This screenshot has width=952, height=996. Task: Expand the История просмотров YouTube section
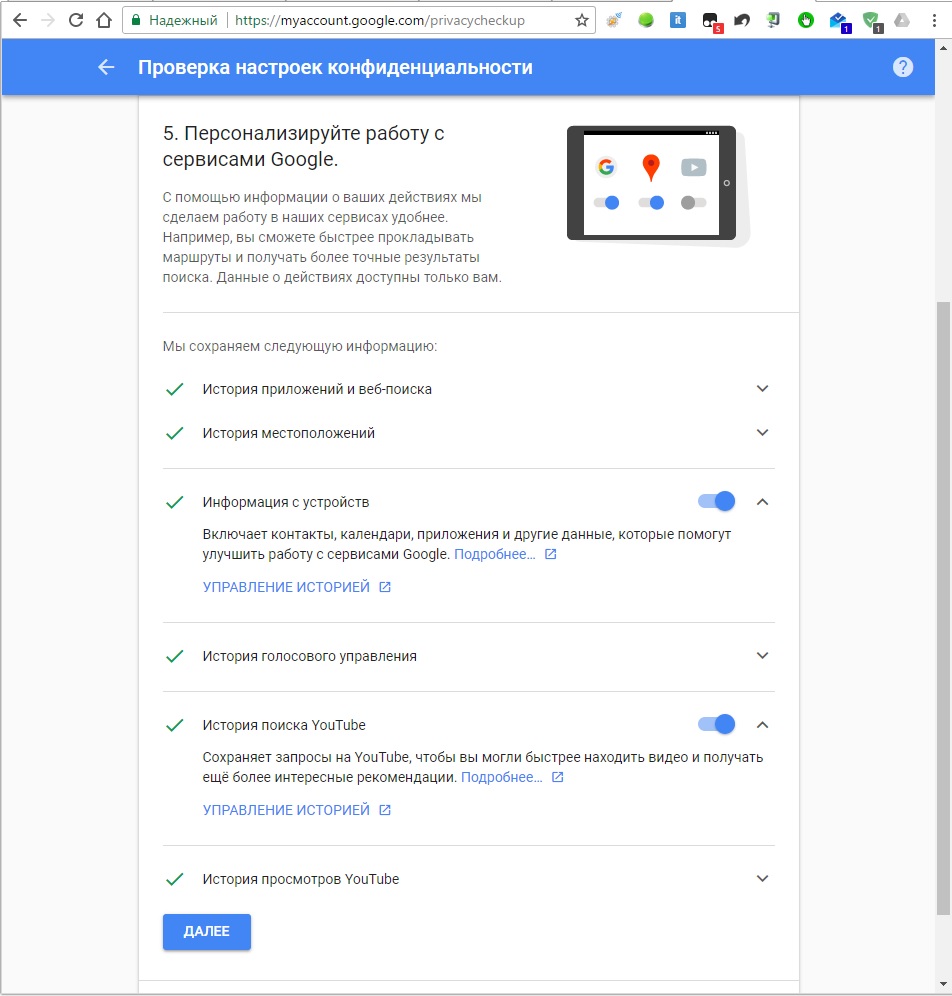(x=762, y=879)
